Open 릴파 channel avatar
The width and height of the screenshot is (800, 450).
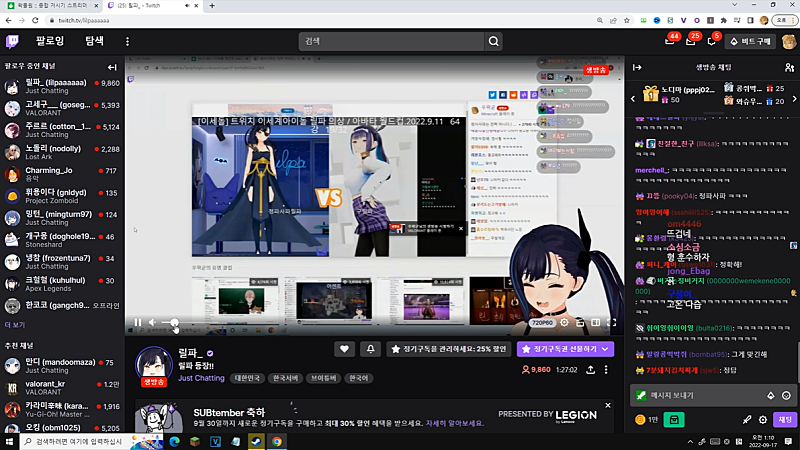[x=154, y=365]
